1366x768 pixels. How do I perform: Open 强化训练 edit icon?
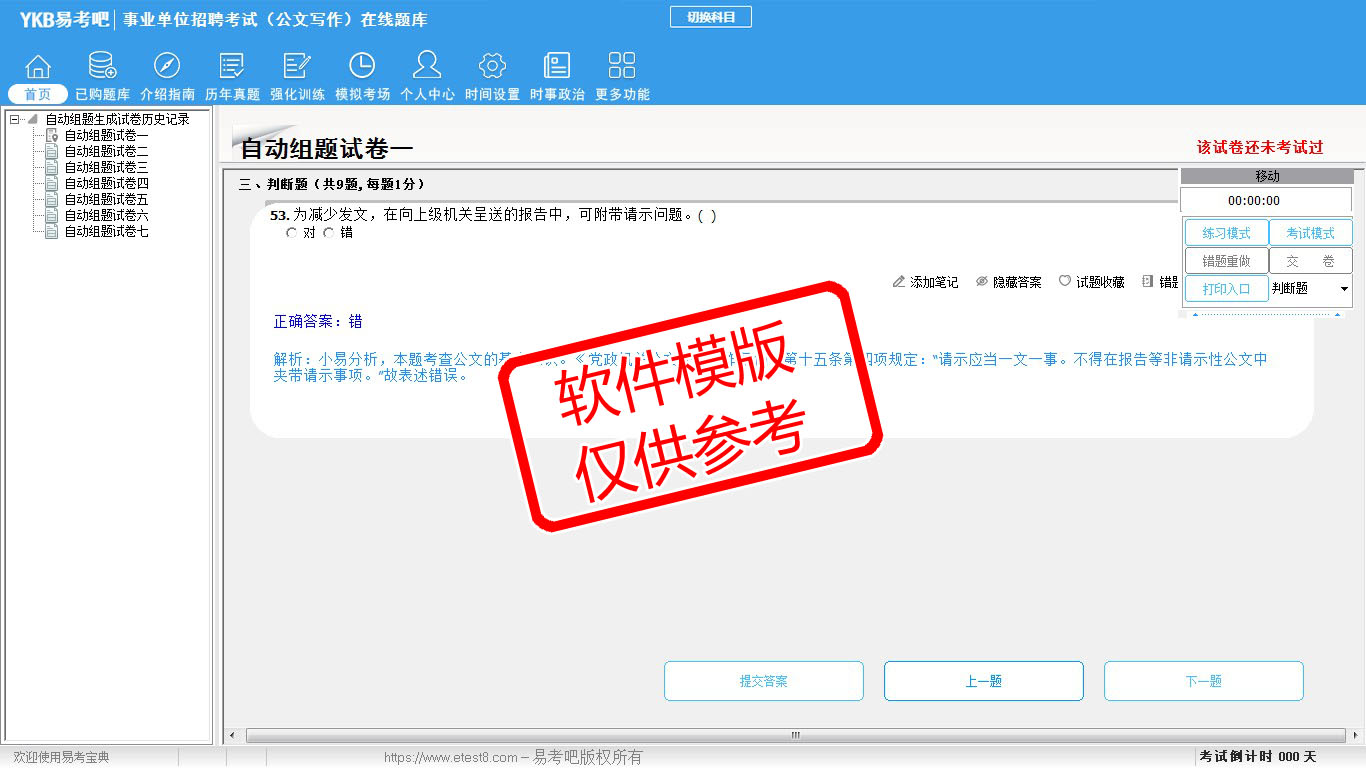point(297,67)
